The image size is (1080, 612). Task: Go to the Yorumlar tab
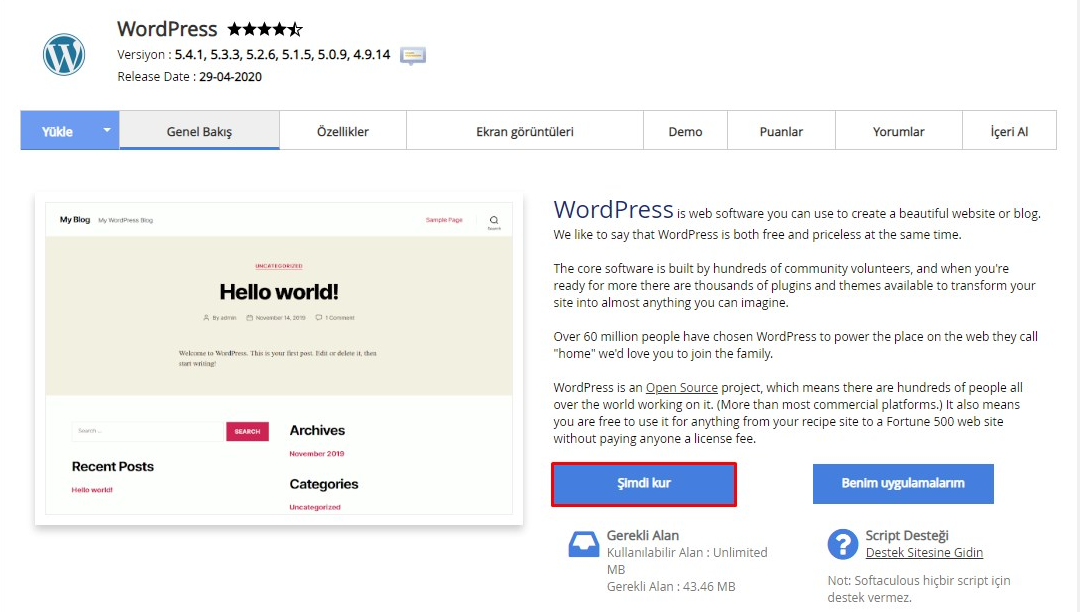tap(898, 131)
